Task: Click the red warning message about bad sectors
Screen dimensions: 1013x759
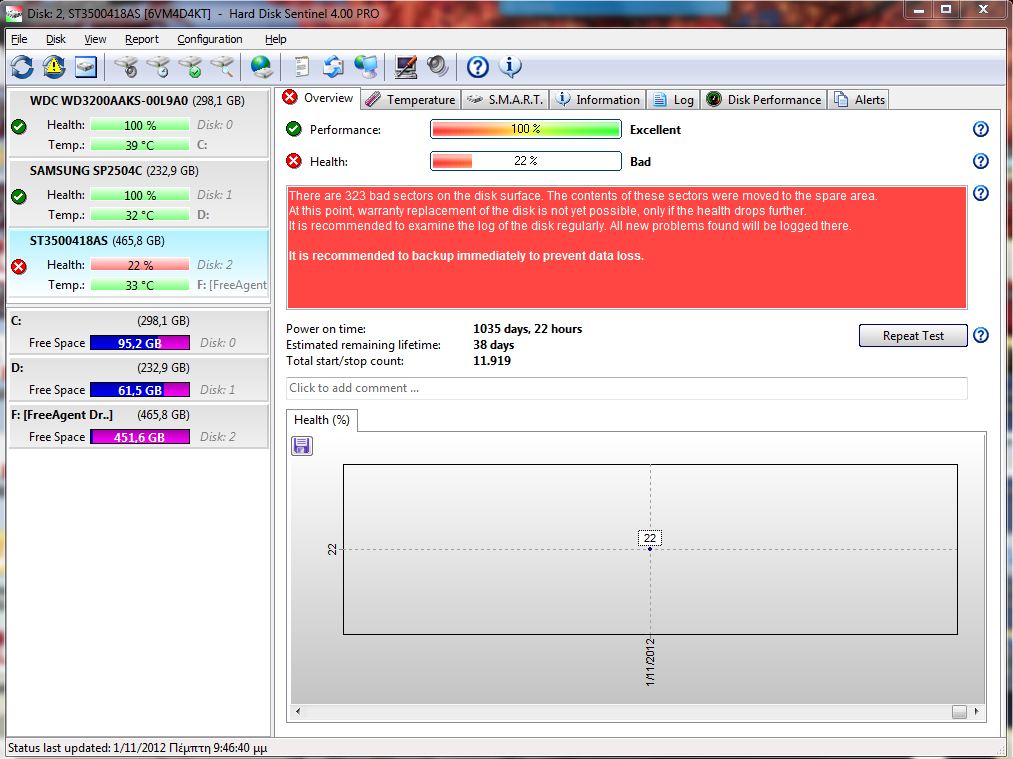Action: pyautogui.click(x=627, y=247)
